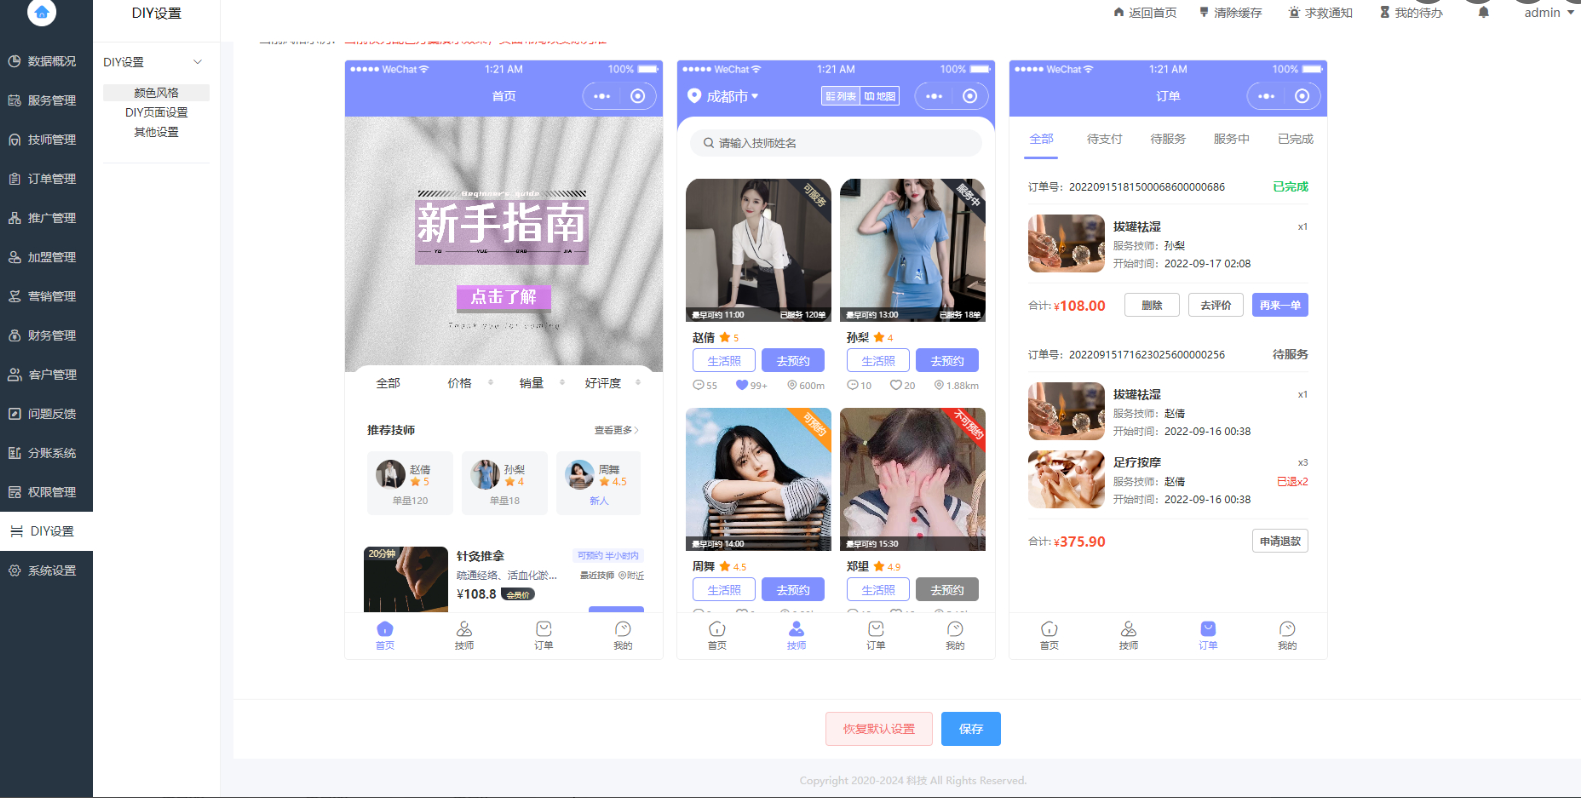The height and width of the screenshot is (798, 1581).
Task: Open 求救通知 in the top bar
Action: click(x=1320, y=13)
